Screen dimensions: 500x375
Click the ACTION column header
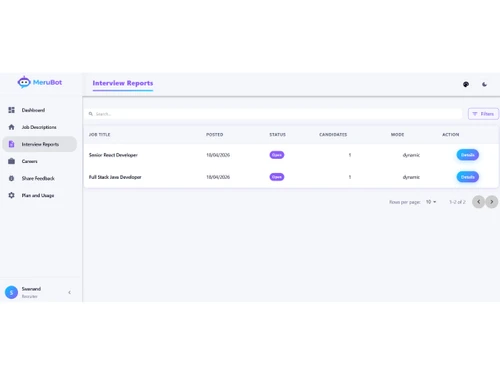451,135
